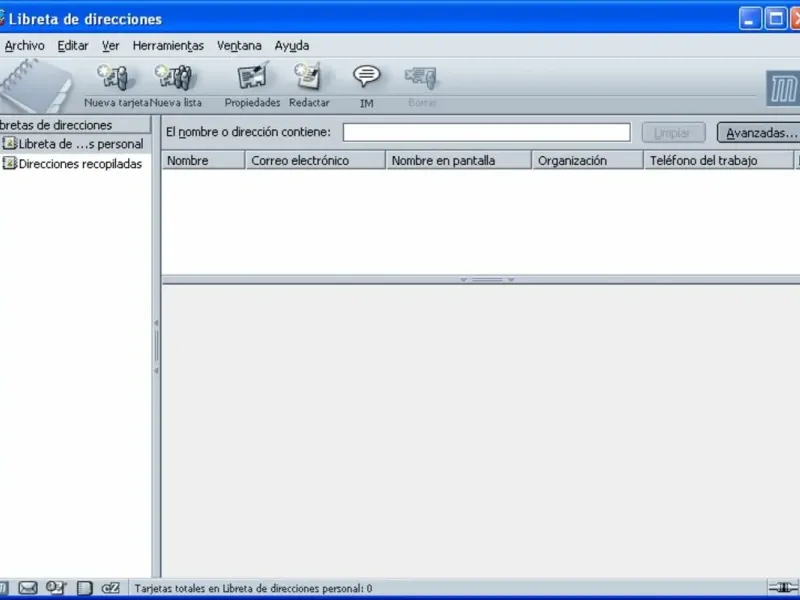This screenshot has height=600, width=800.
Task: Sort by the Organización column
Action: 588,160
